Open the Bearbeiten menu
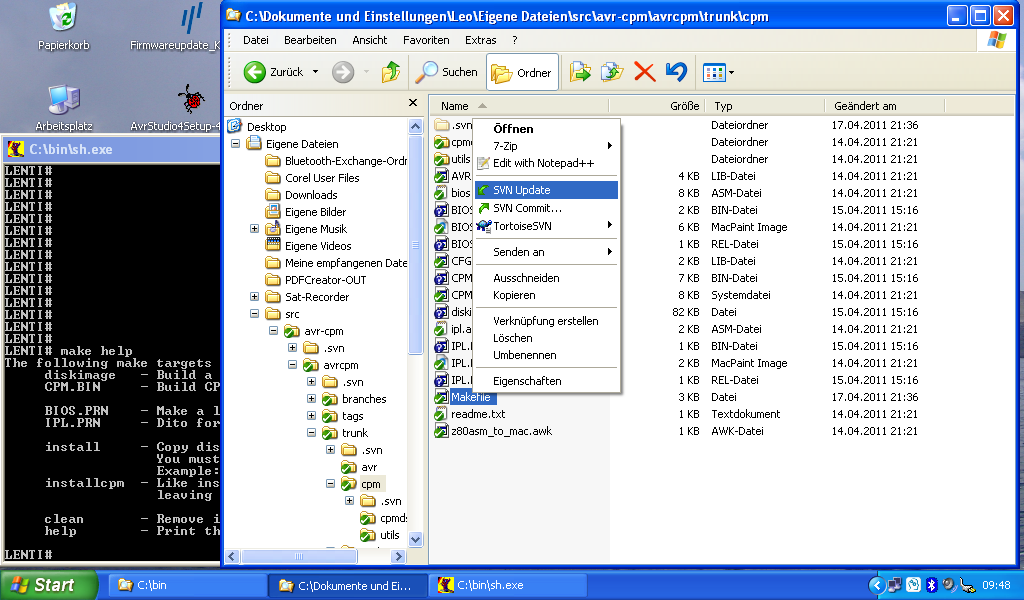 (310, 40)
